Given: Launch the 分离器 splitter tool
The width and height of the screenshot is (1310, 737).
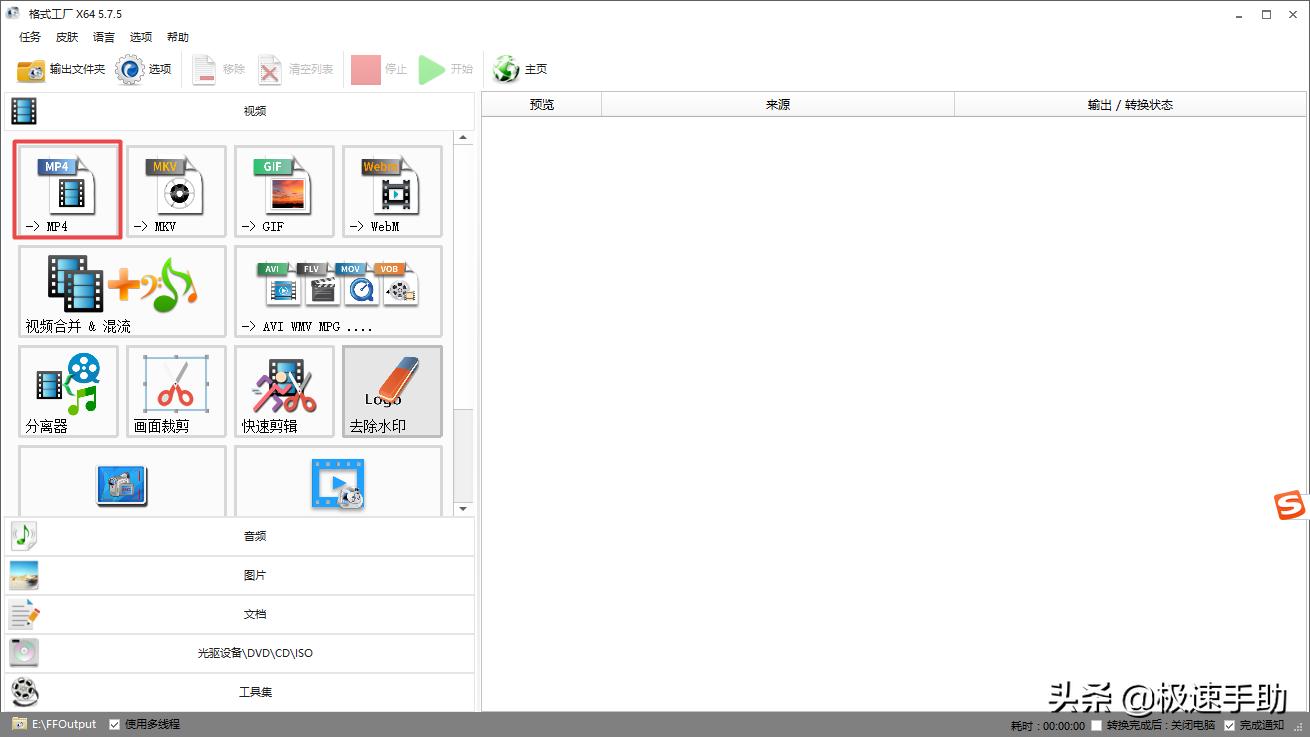Looking at the screenshot, I should (x=68, y=391).
